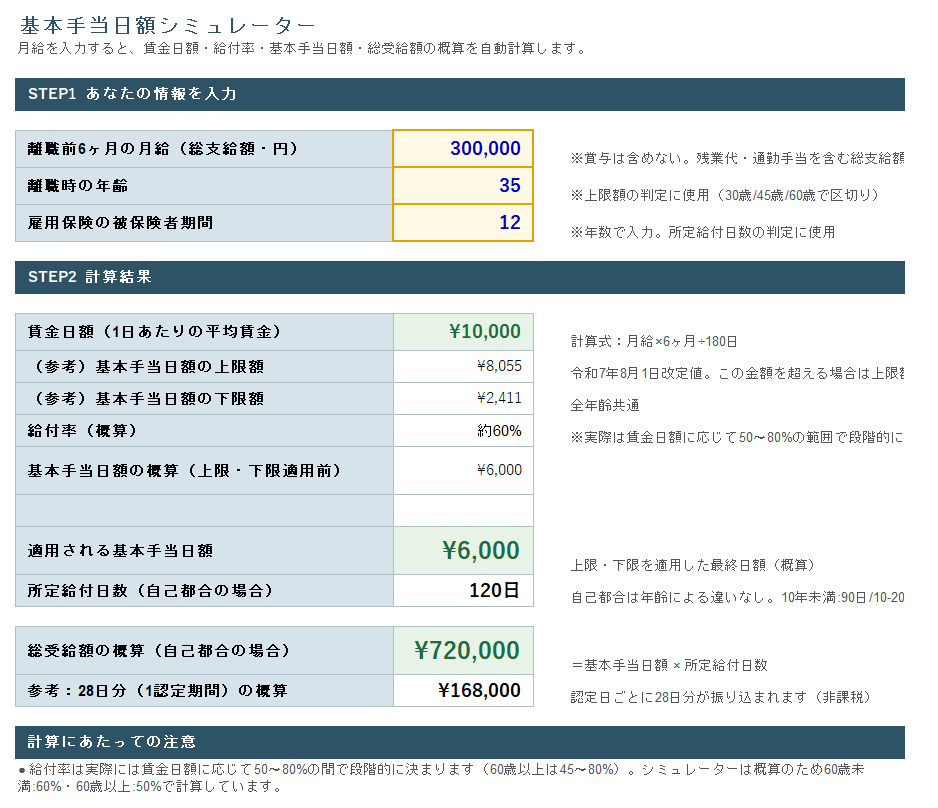Click the 雇用保険の被保険者期間 label cell

(204, 223)
